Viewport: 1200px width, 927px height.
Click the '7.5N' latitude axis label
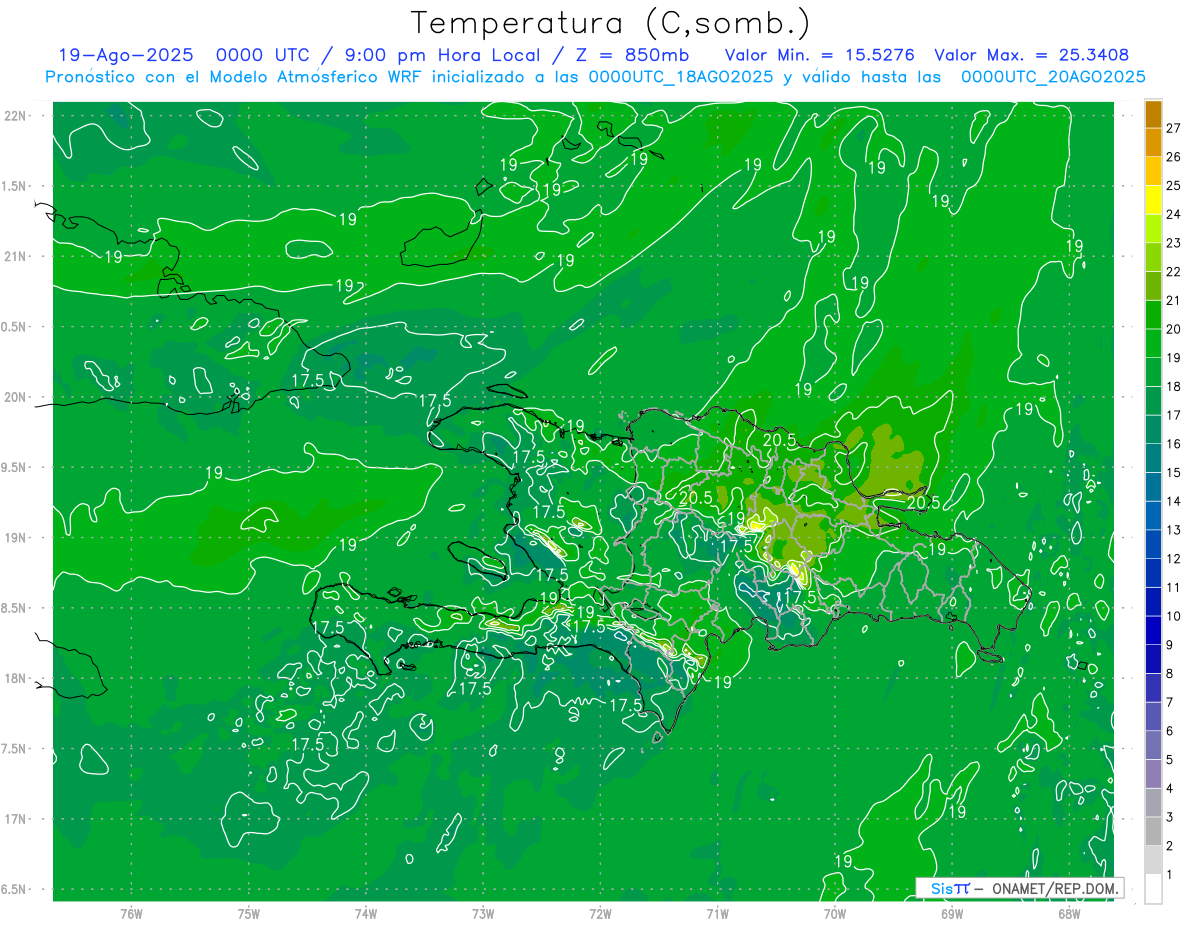[x=14, y=749]
